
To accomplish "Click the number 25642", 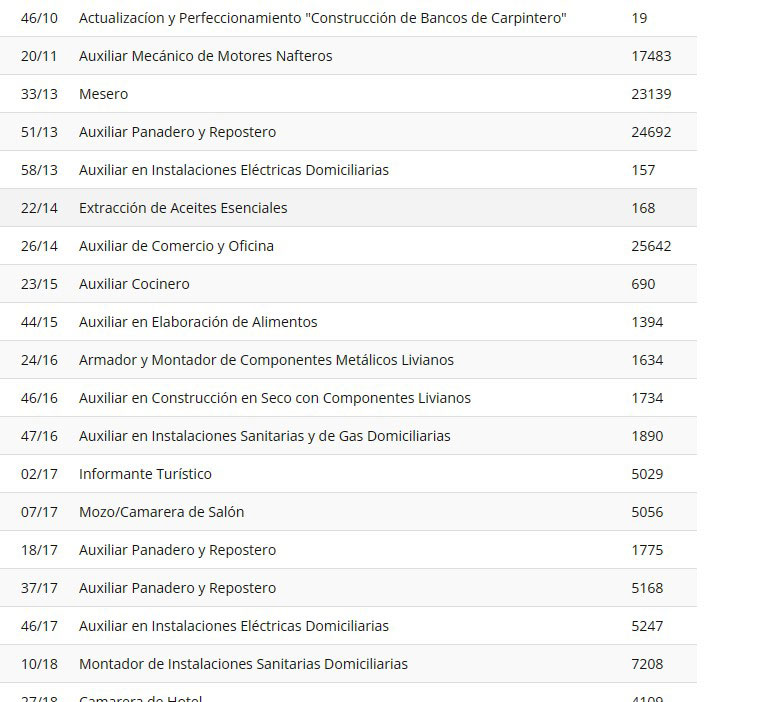I will 651,246.
